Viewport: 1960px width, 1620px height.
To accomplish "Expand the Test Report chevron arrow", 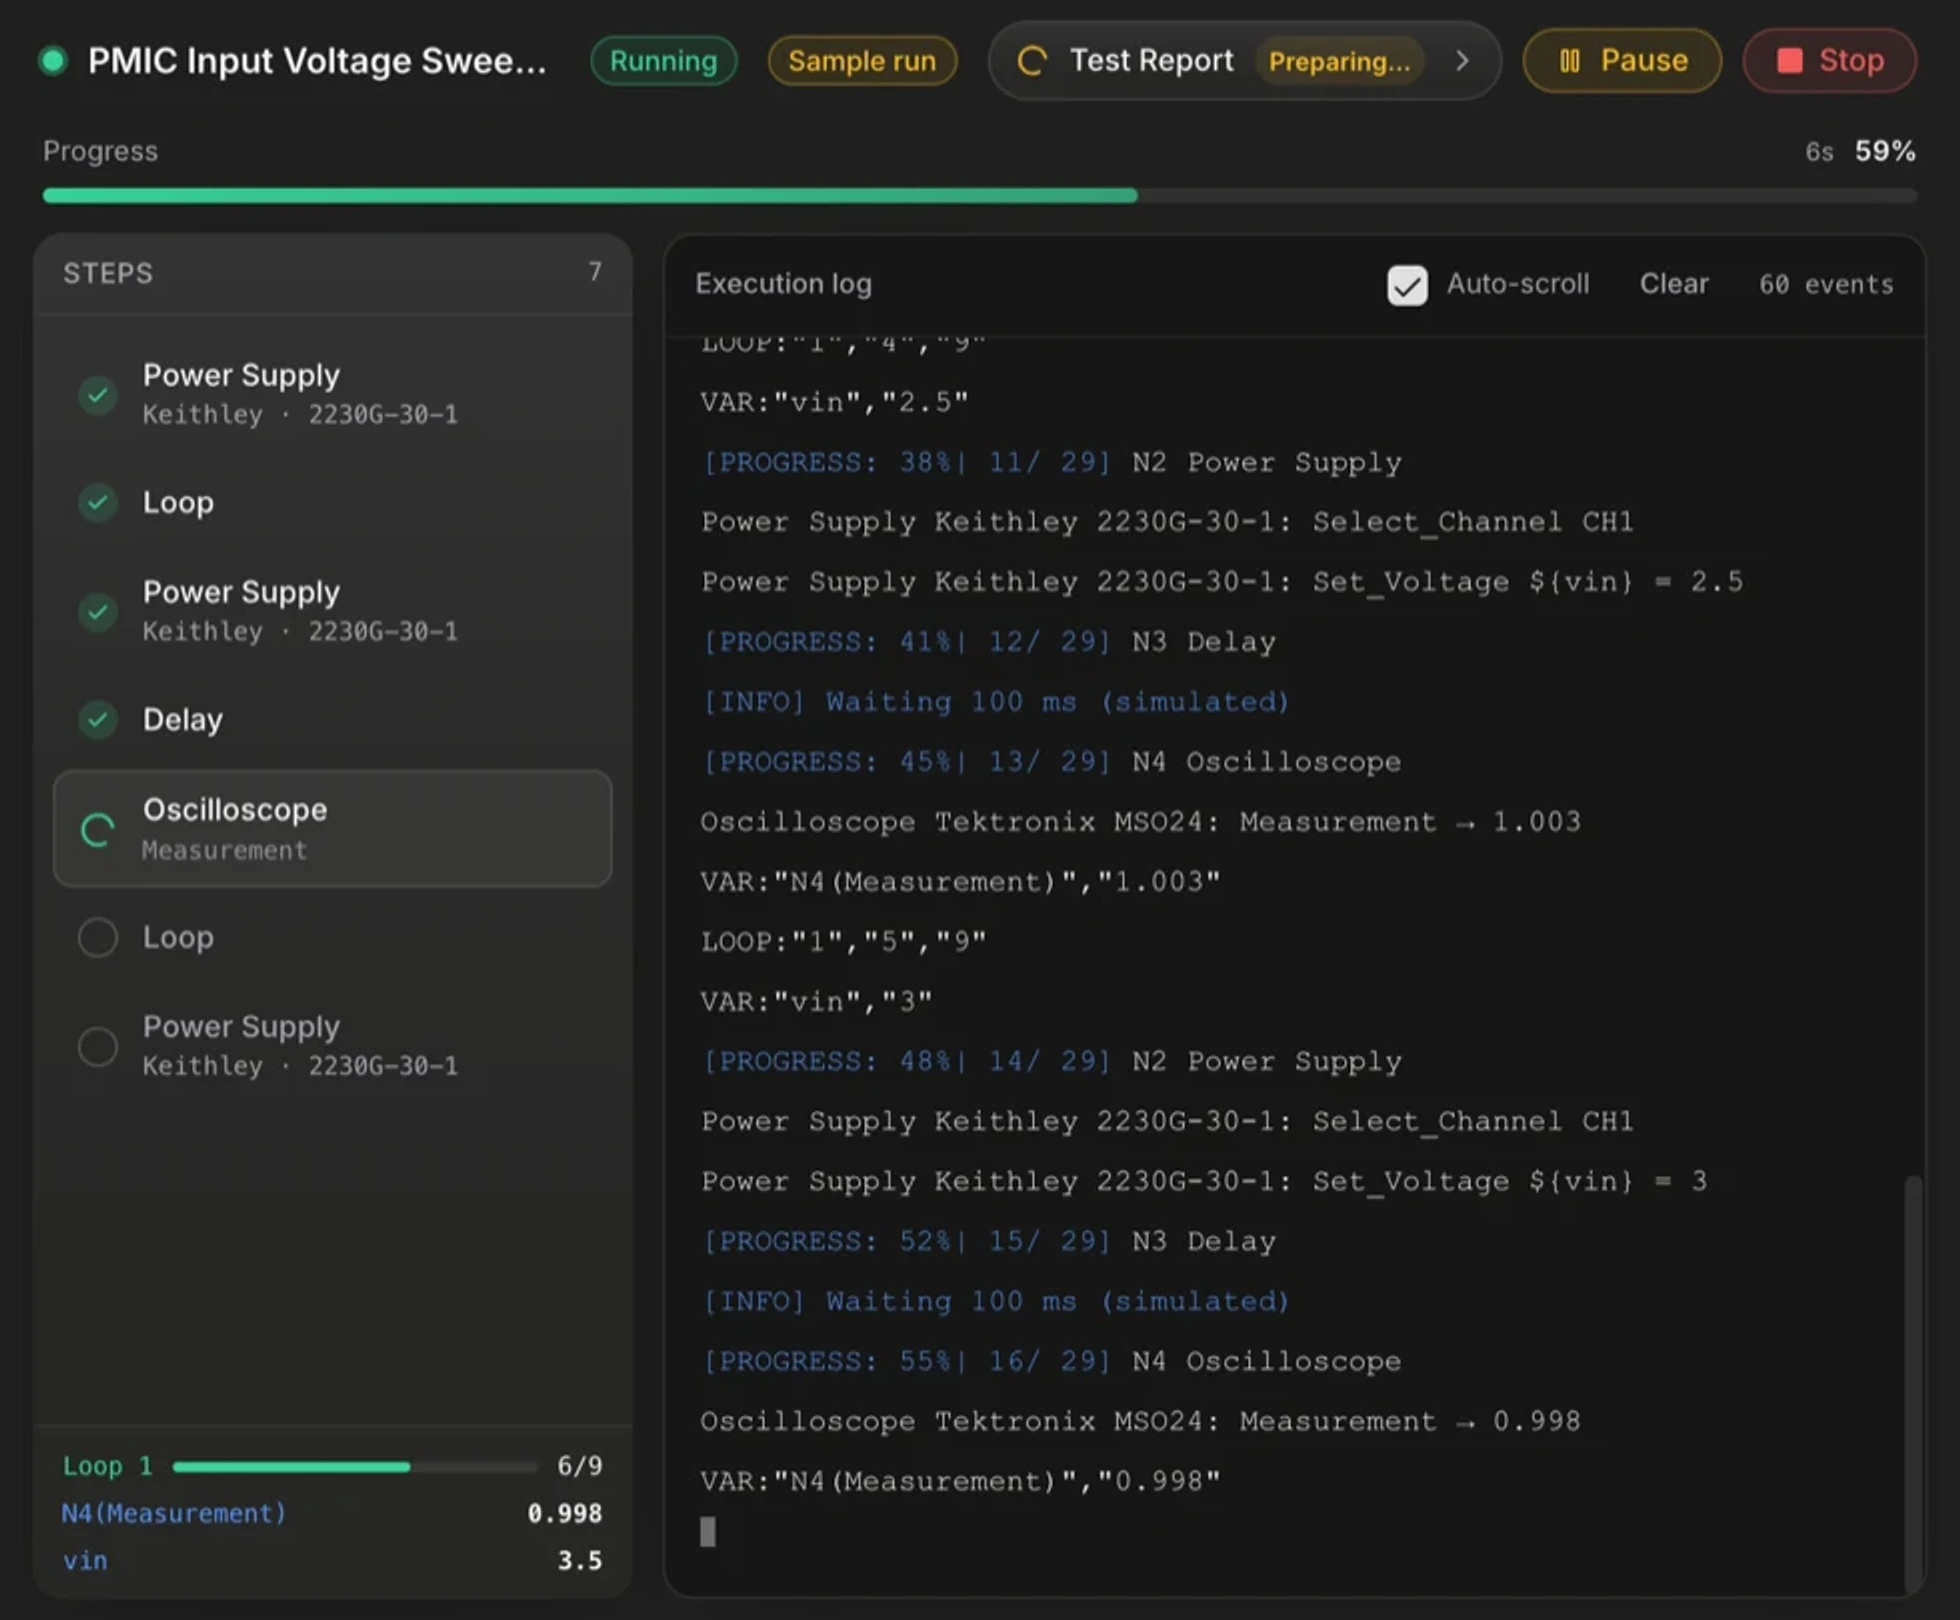I will (x=1462, y=61).
